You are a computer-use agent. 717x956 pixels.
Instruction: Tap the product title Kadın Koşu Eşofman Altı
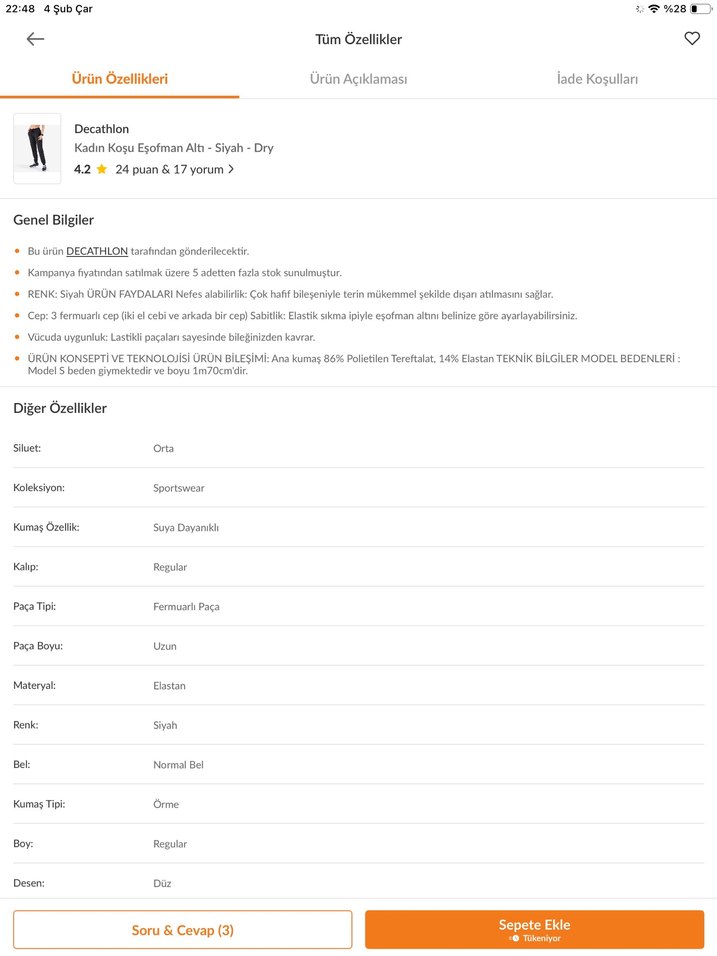(173, 148)
